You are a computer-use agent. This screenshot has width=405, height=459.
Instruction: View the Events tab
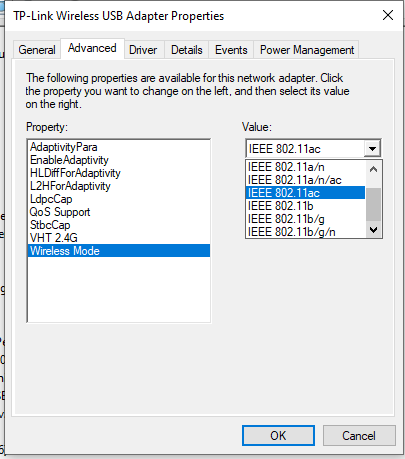[231, 50]
